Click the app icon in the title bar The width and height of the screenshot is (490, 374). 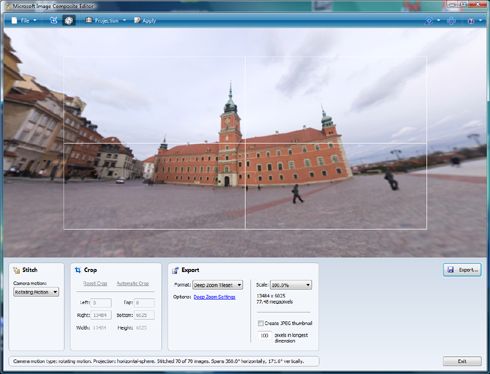pyautogui.click(x=7, y=5)
